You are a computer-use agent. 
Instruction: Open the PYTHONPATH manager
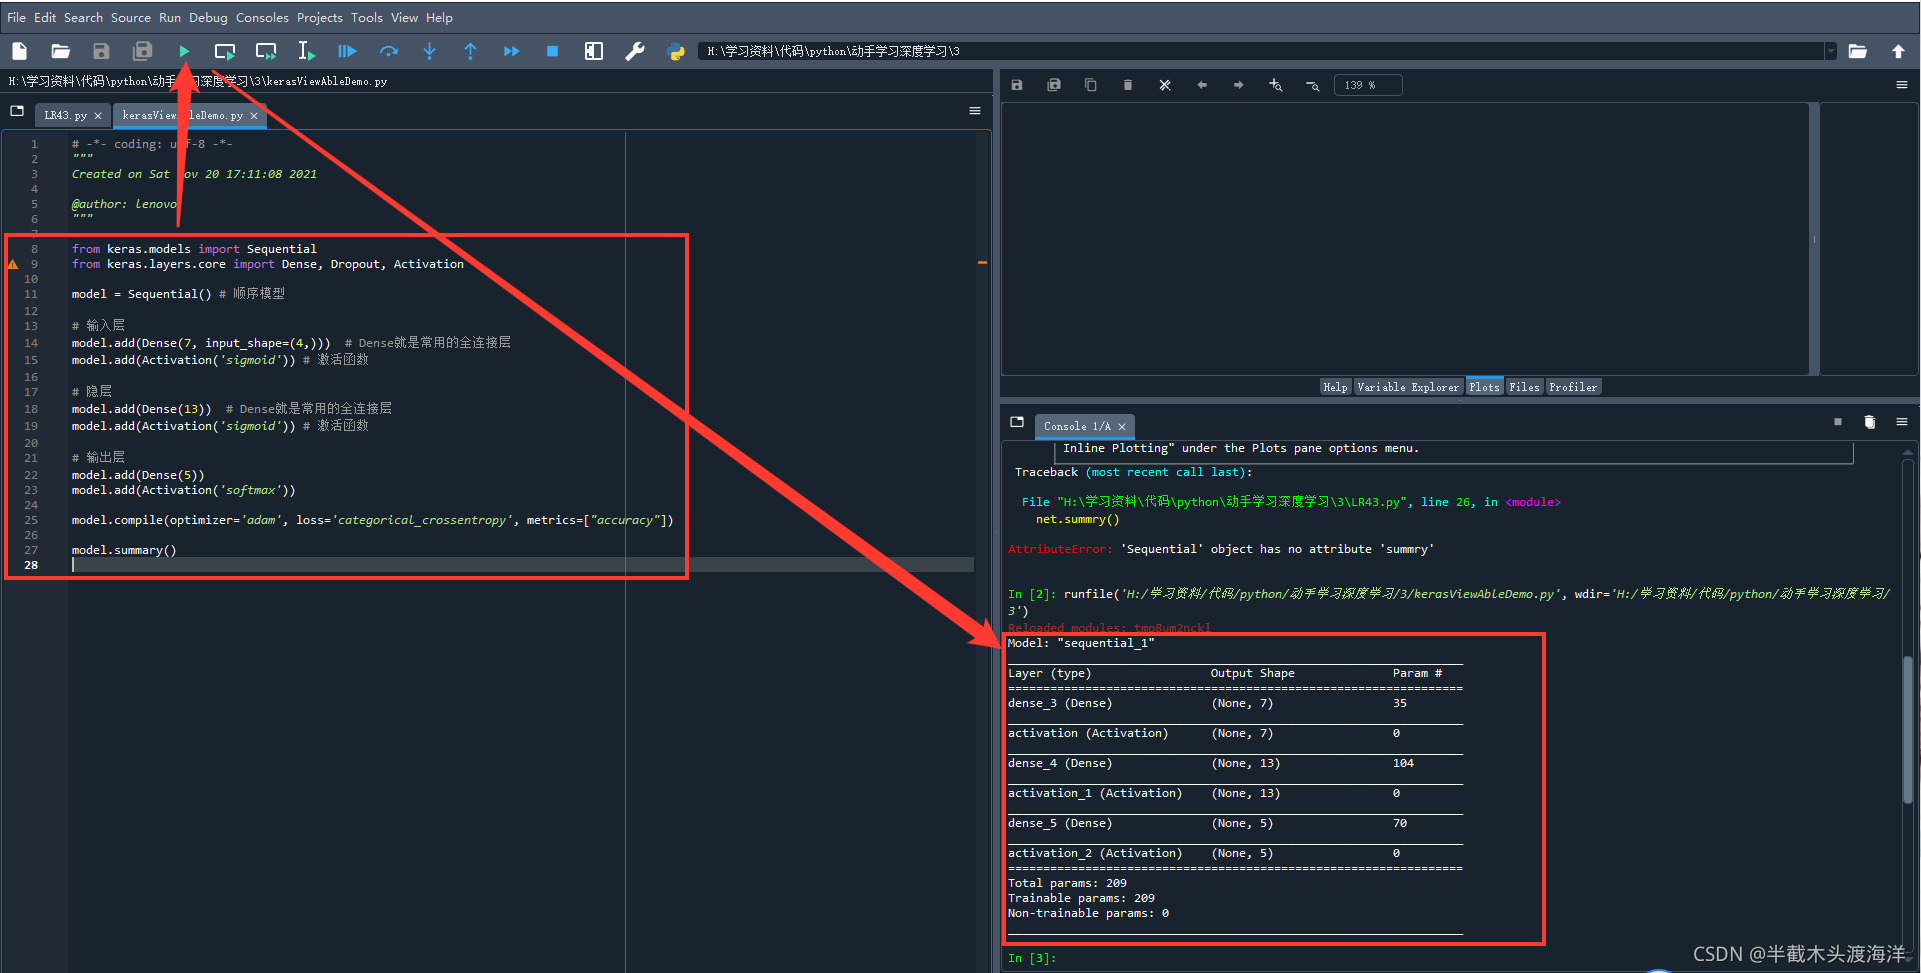(676, 52)
